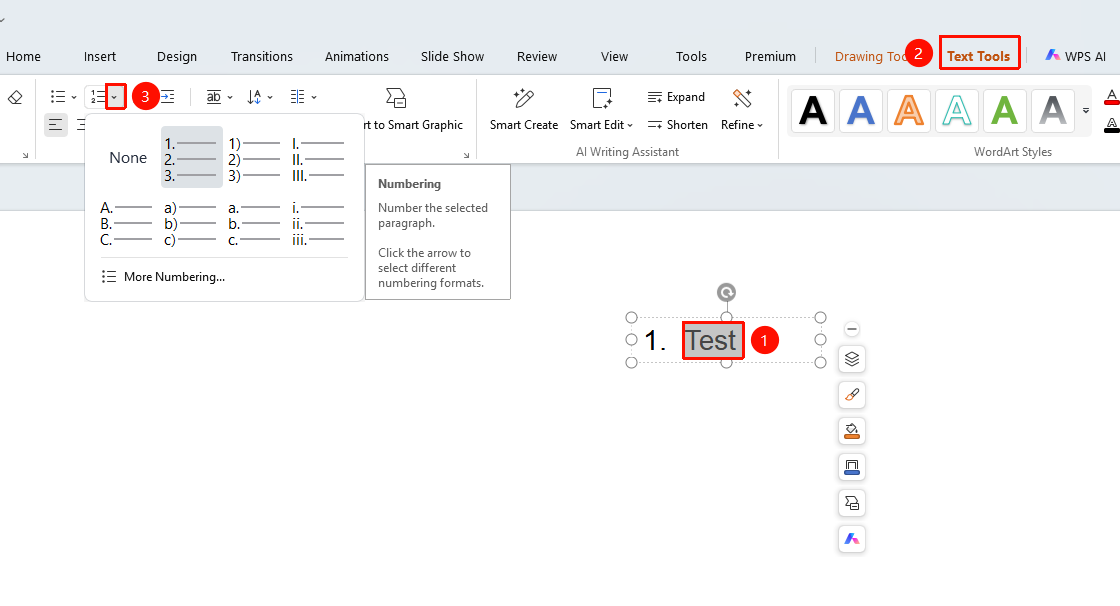Click the Convert to Smart Graphic icon
The image size is (1120, 606).
coord(396,98)
